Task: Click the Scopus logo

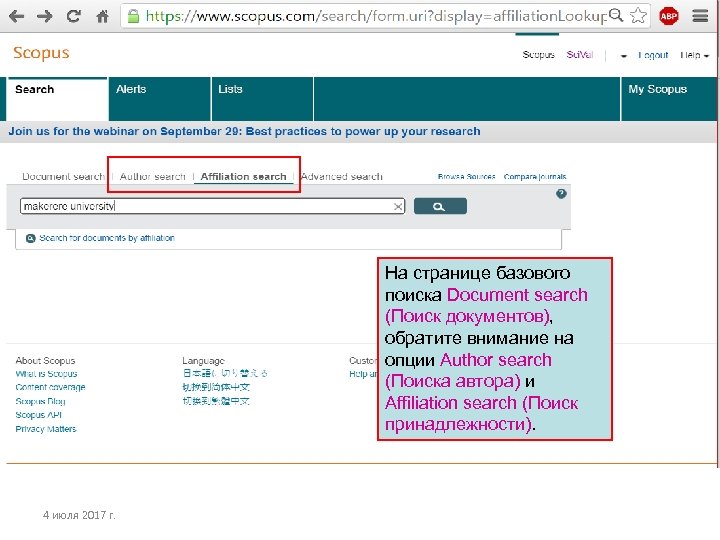Action: pyautogui.click(x=41, y=53)
